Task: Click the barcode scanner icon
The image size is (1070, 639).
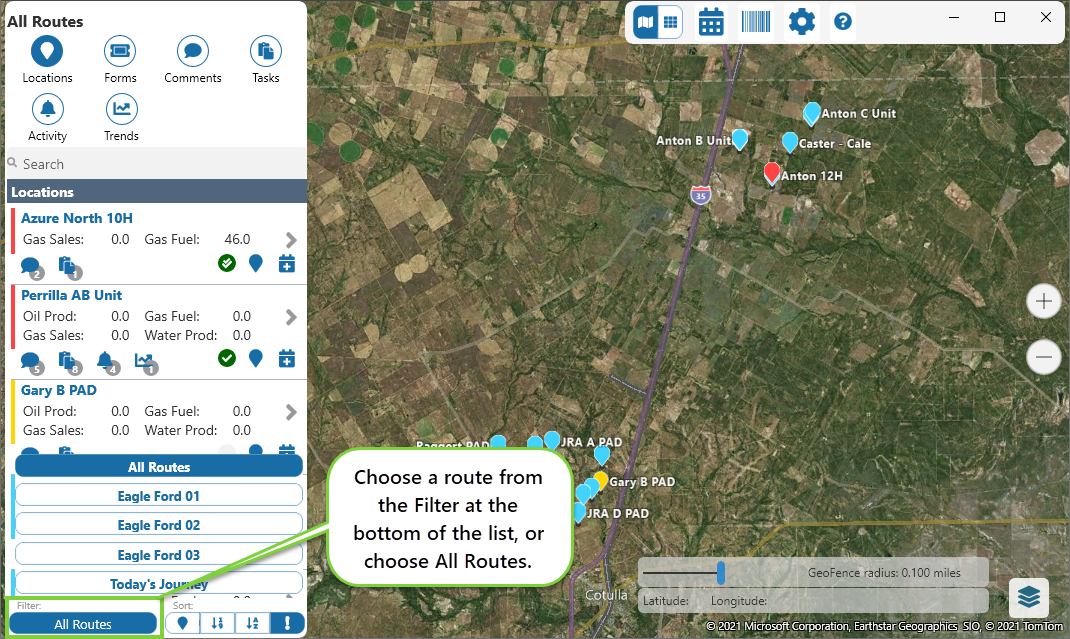Action: tap(755, 23)
